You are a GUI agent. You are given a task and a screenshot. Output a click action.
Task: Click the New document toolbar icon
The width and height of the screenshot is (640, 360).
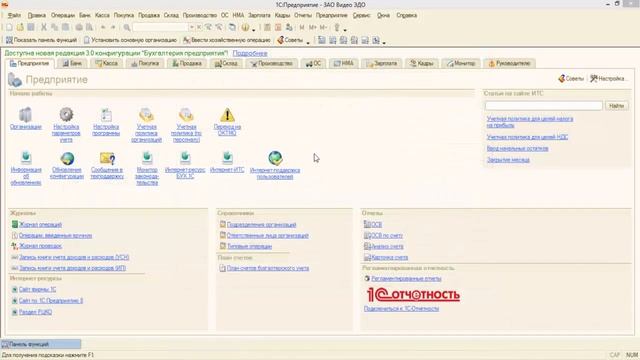point(9,27)
